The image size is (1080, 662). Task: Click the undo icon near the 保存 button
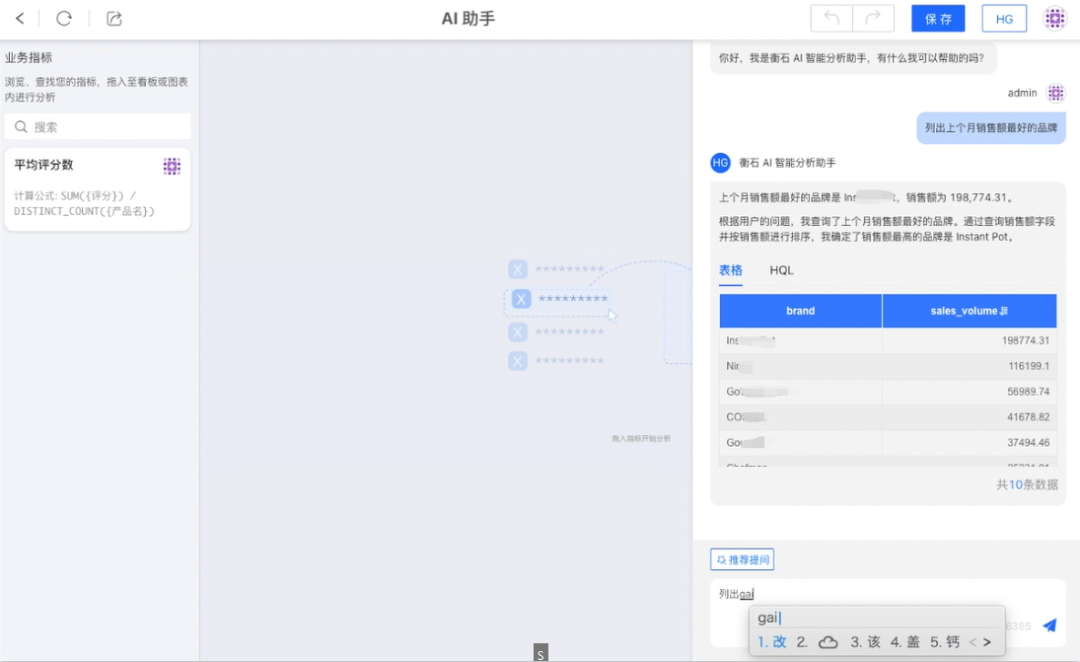(831, 18)
